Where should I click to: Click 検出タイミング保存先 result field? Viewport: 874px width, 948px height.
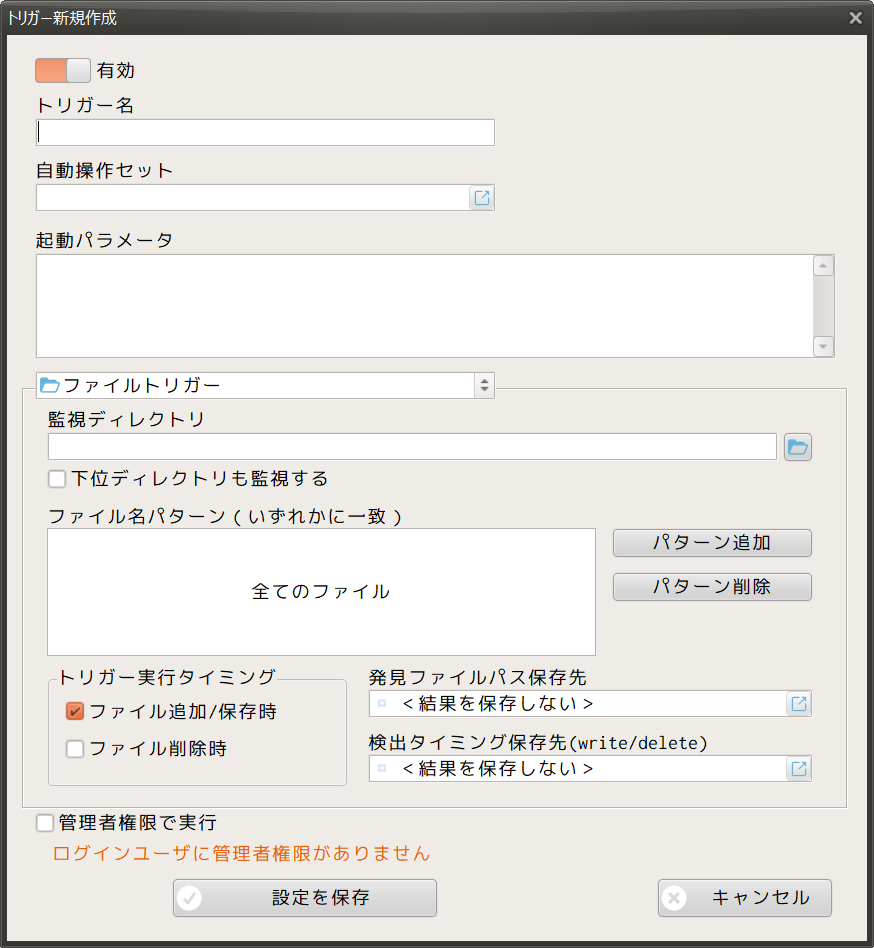pos(578,769)
